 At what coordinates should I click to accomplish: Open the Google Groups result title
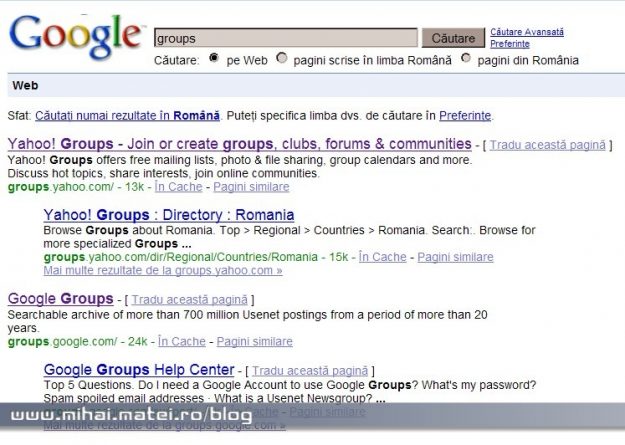(60, 299)
